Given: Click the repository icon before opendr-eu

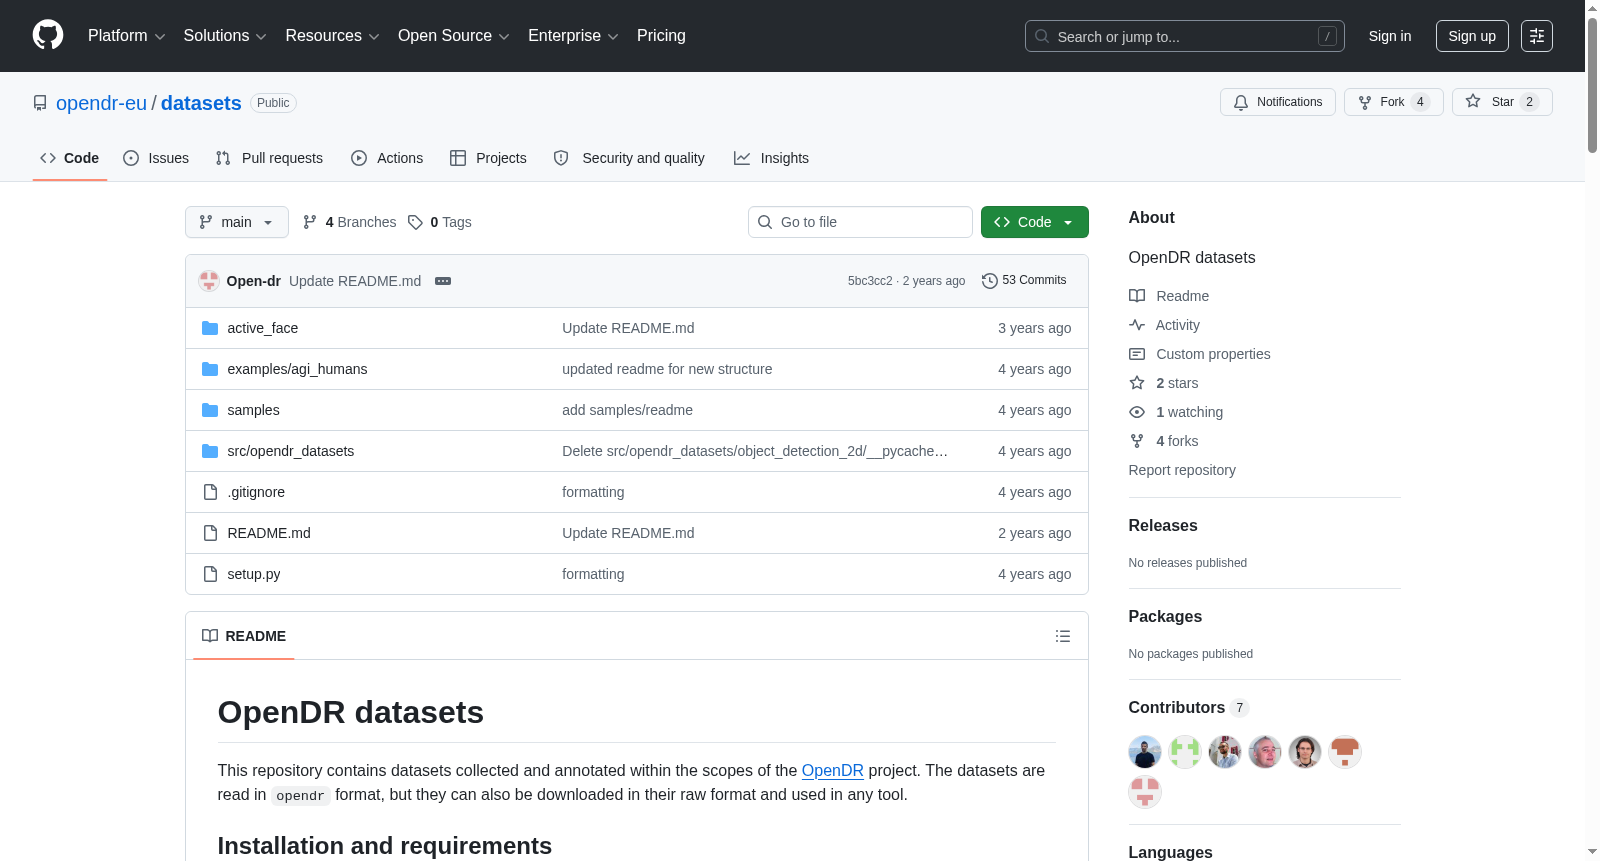Looking at the screenshot, I should (40, 103).
